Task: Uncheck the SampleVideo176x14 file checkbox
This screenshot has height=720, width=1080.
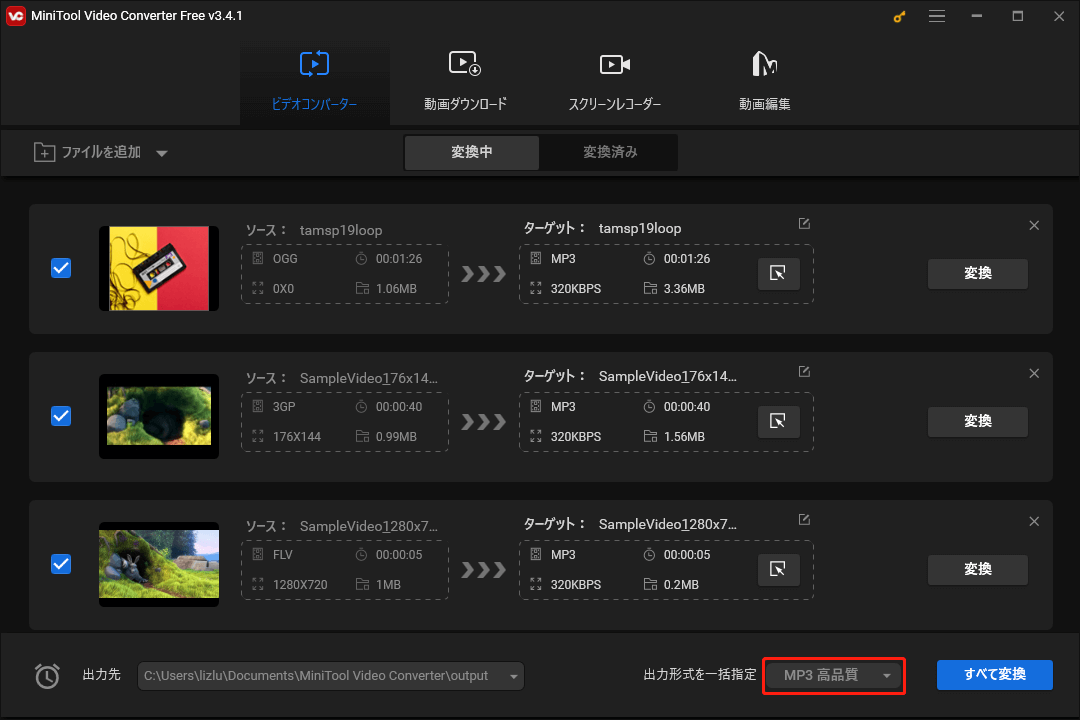Action: coord(61,416)
